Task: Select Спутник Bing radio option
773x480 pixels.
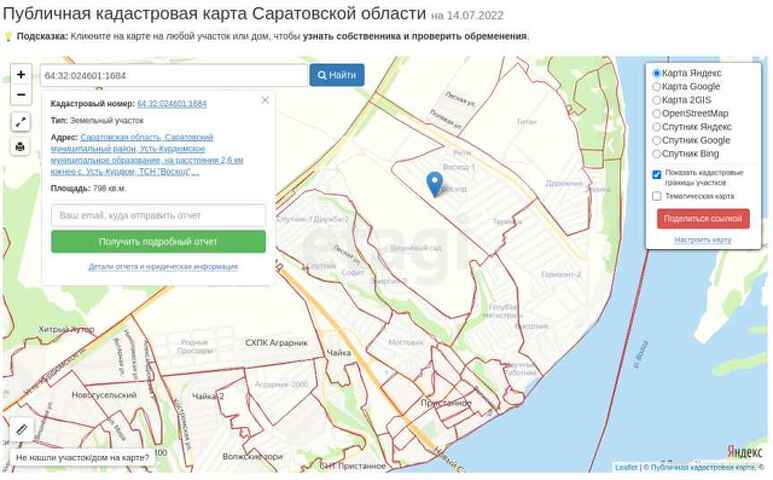Action: click(656, 154)
